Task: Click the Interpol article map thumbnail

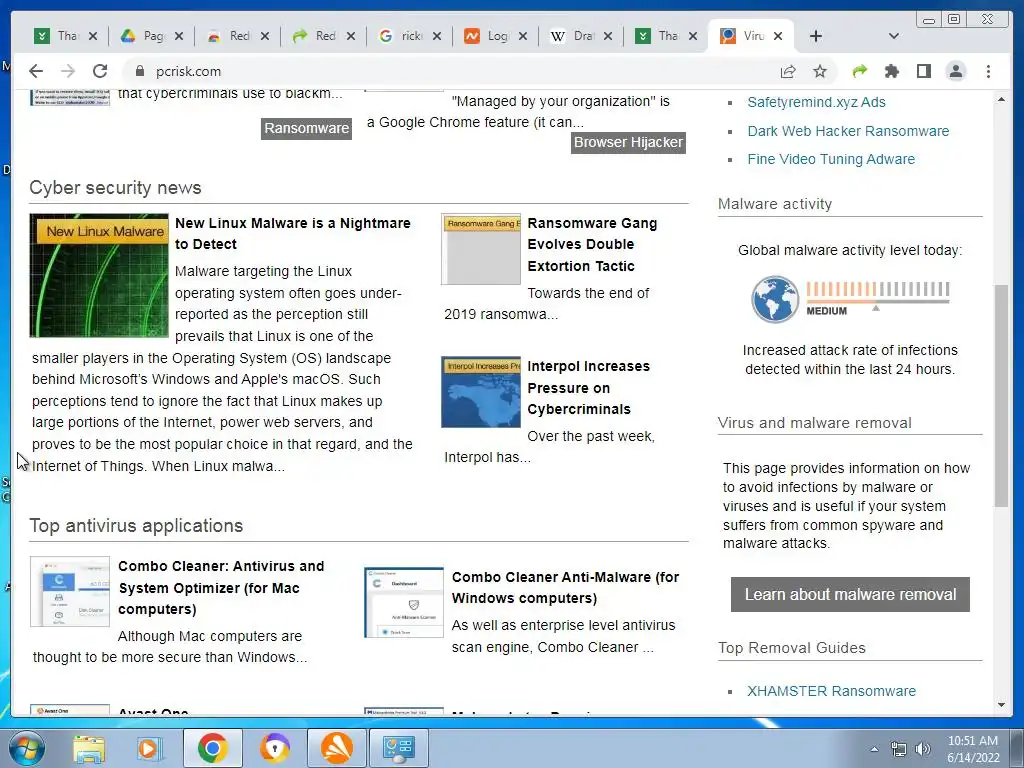Action: pos(481,392)
